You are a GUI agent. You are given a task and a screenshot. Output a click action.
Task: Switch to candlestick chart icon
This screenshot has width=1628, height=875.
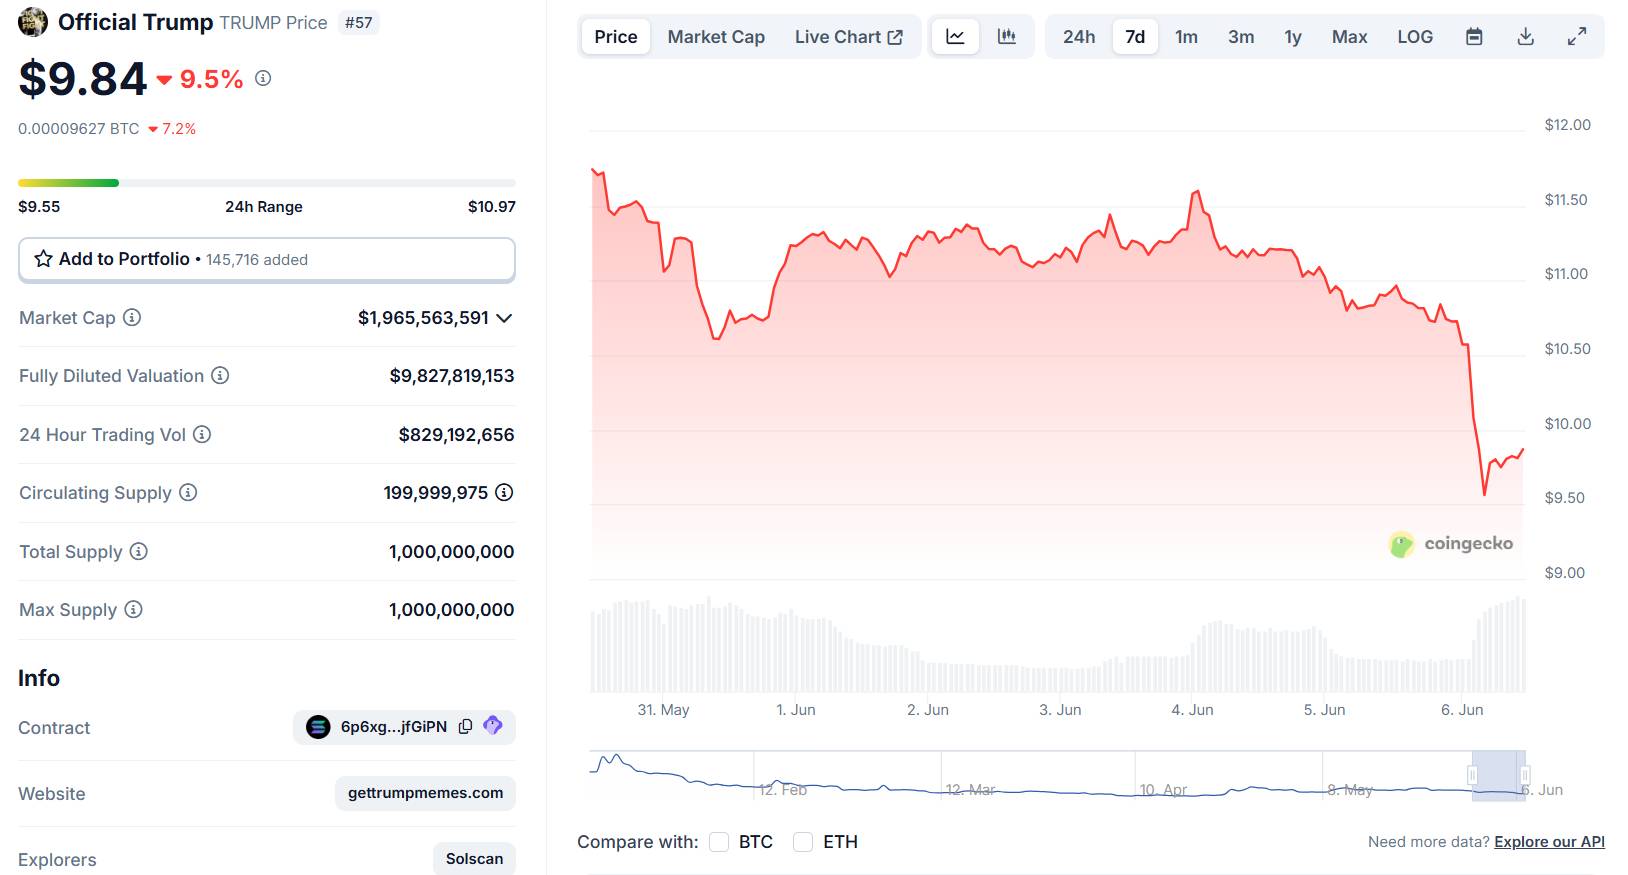point(1007,37)
